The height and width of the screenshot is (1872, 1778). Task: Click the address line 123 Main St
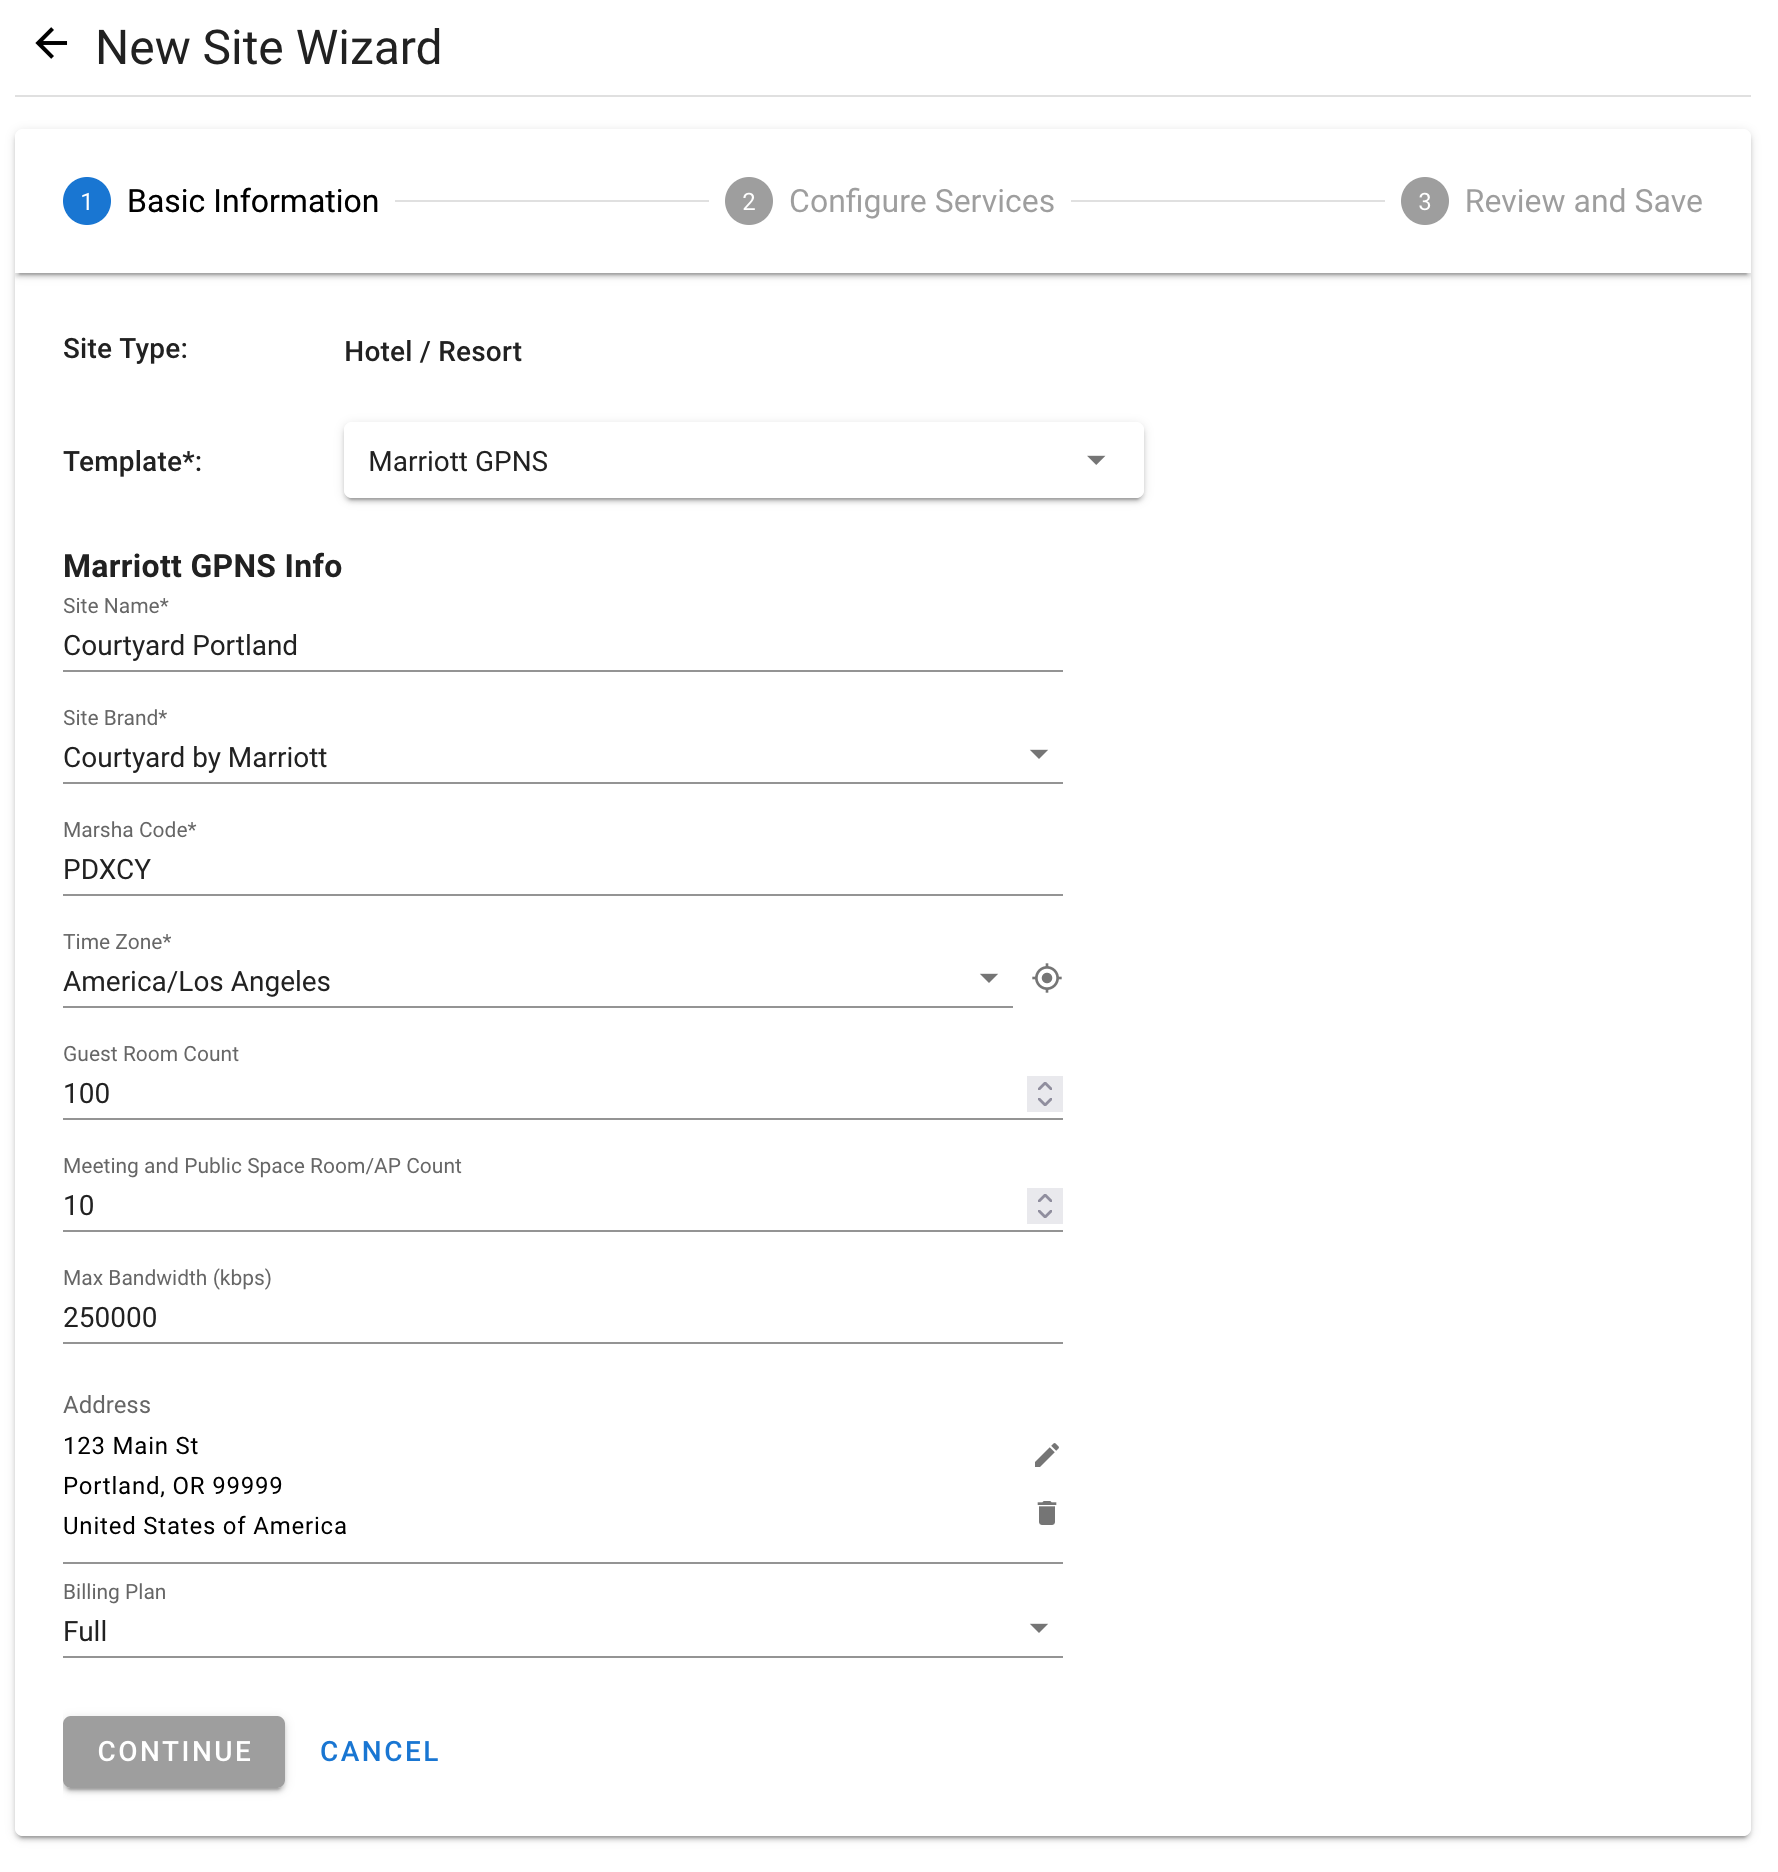point(131,1446)
